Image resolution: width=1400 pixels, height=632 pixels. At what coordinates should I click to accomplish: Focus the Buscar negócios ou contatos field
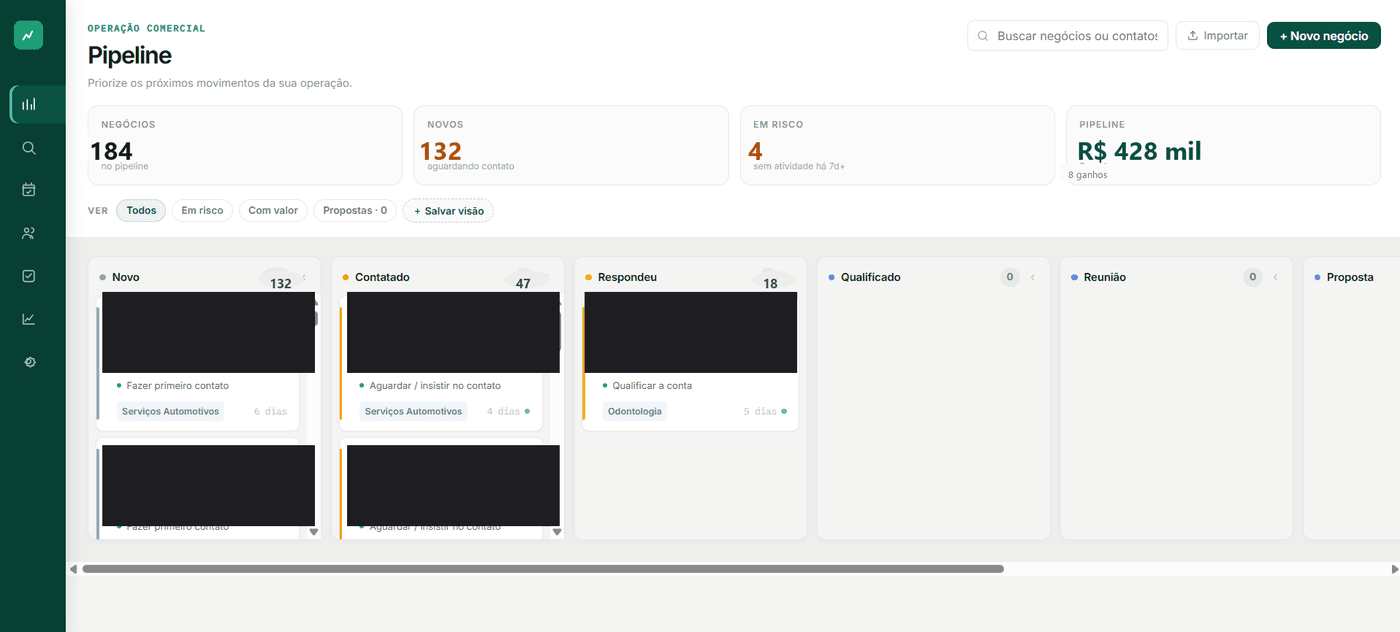[1067, 36]
